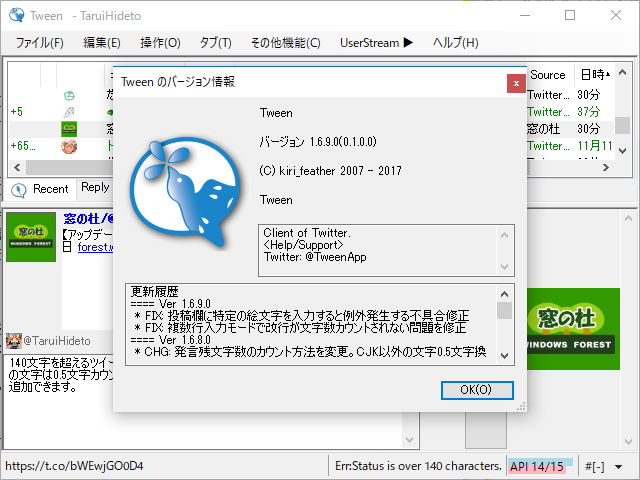This screenshot has height=480, width=640.
Task: Open the 窓の杜 Windows Forest preview image
Action: click(573, 329)
